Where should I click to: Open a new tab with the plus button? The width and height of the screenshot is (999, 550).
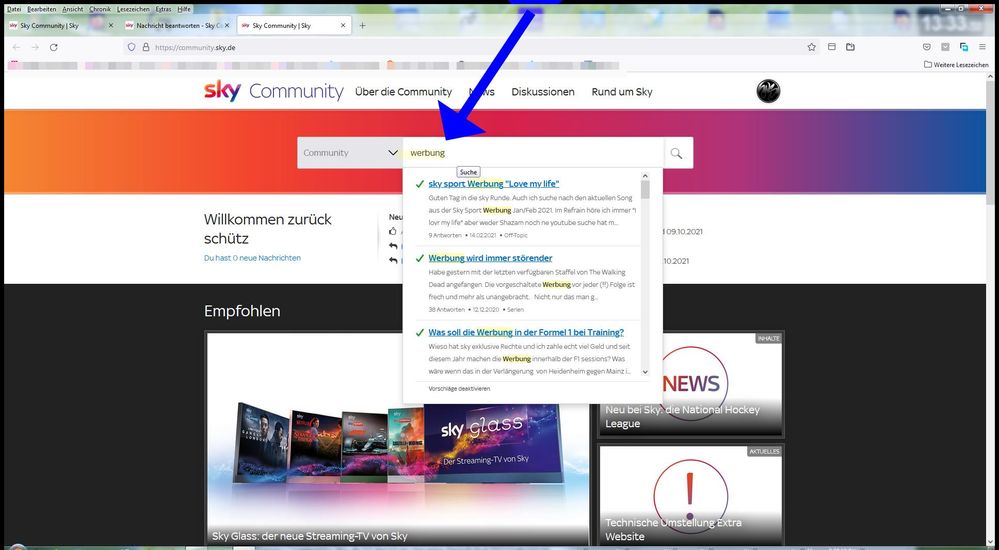(363, 25)
